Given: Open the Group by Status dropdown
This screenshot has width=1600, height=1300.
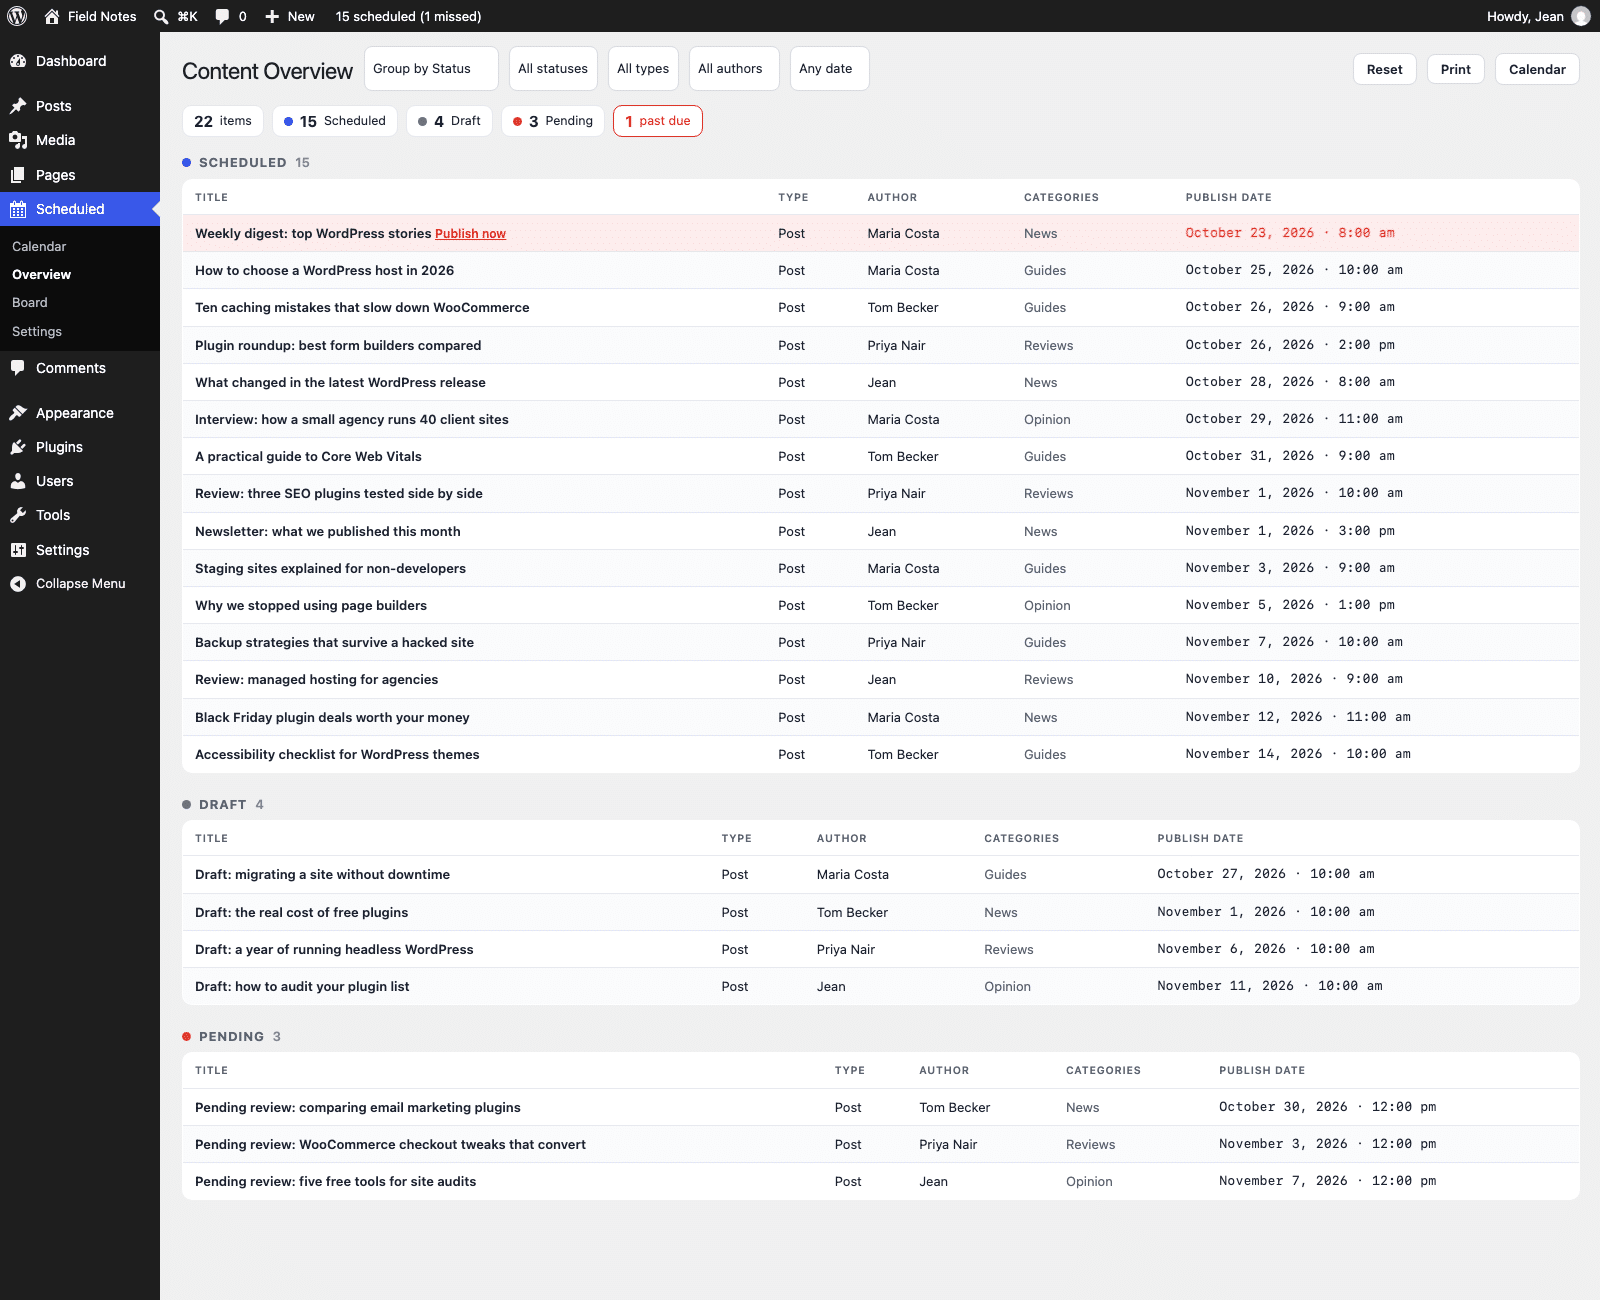Looking at the screenshot, I should [x=431, y=69].
